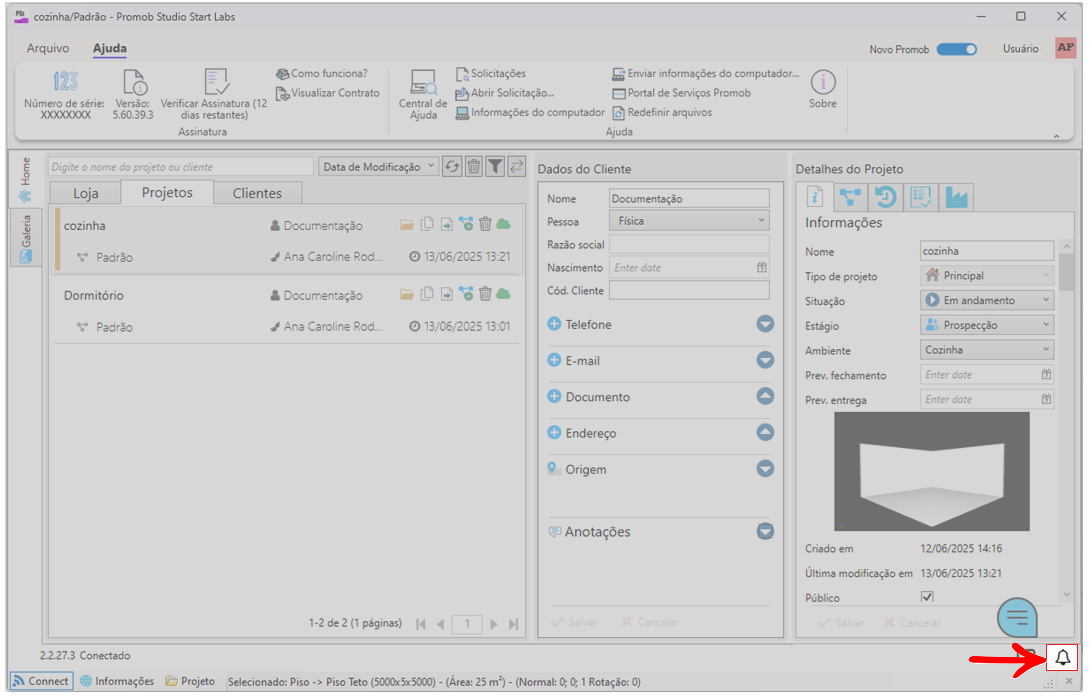The image size is (1092, 696).
Task: Open the Estágio Prospecção dropdown
Action: point(986,325)
